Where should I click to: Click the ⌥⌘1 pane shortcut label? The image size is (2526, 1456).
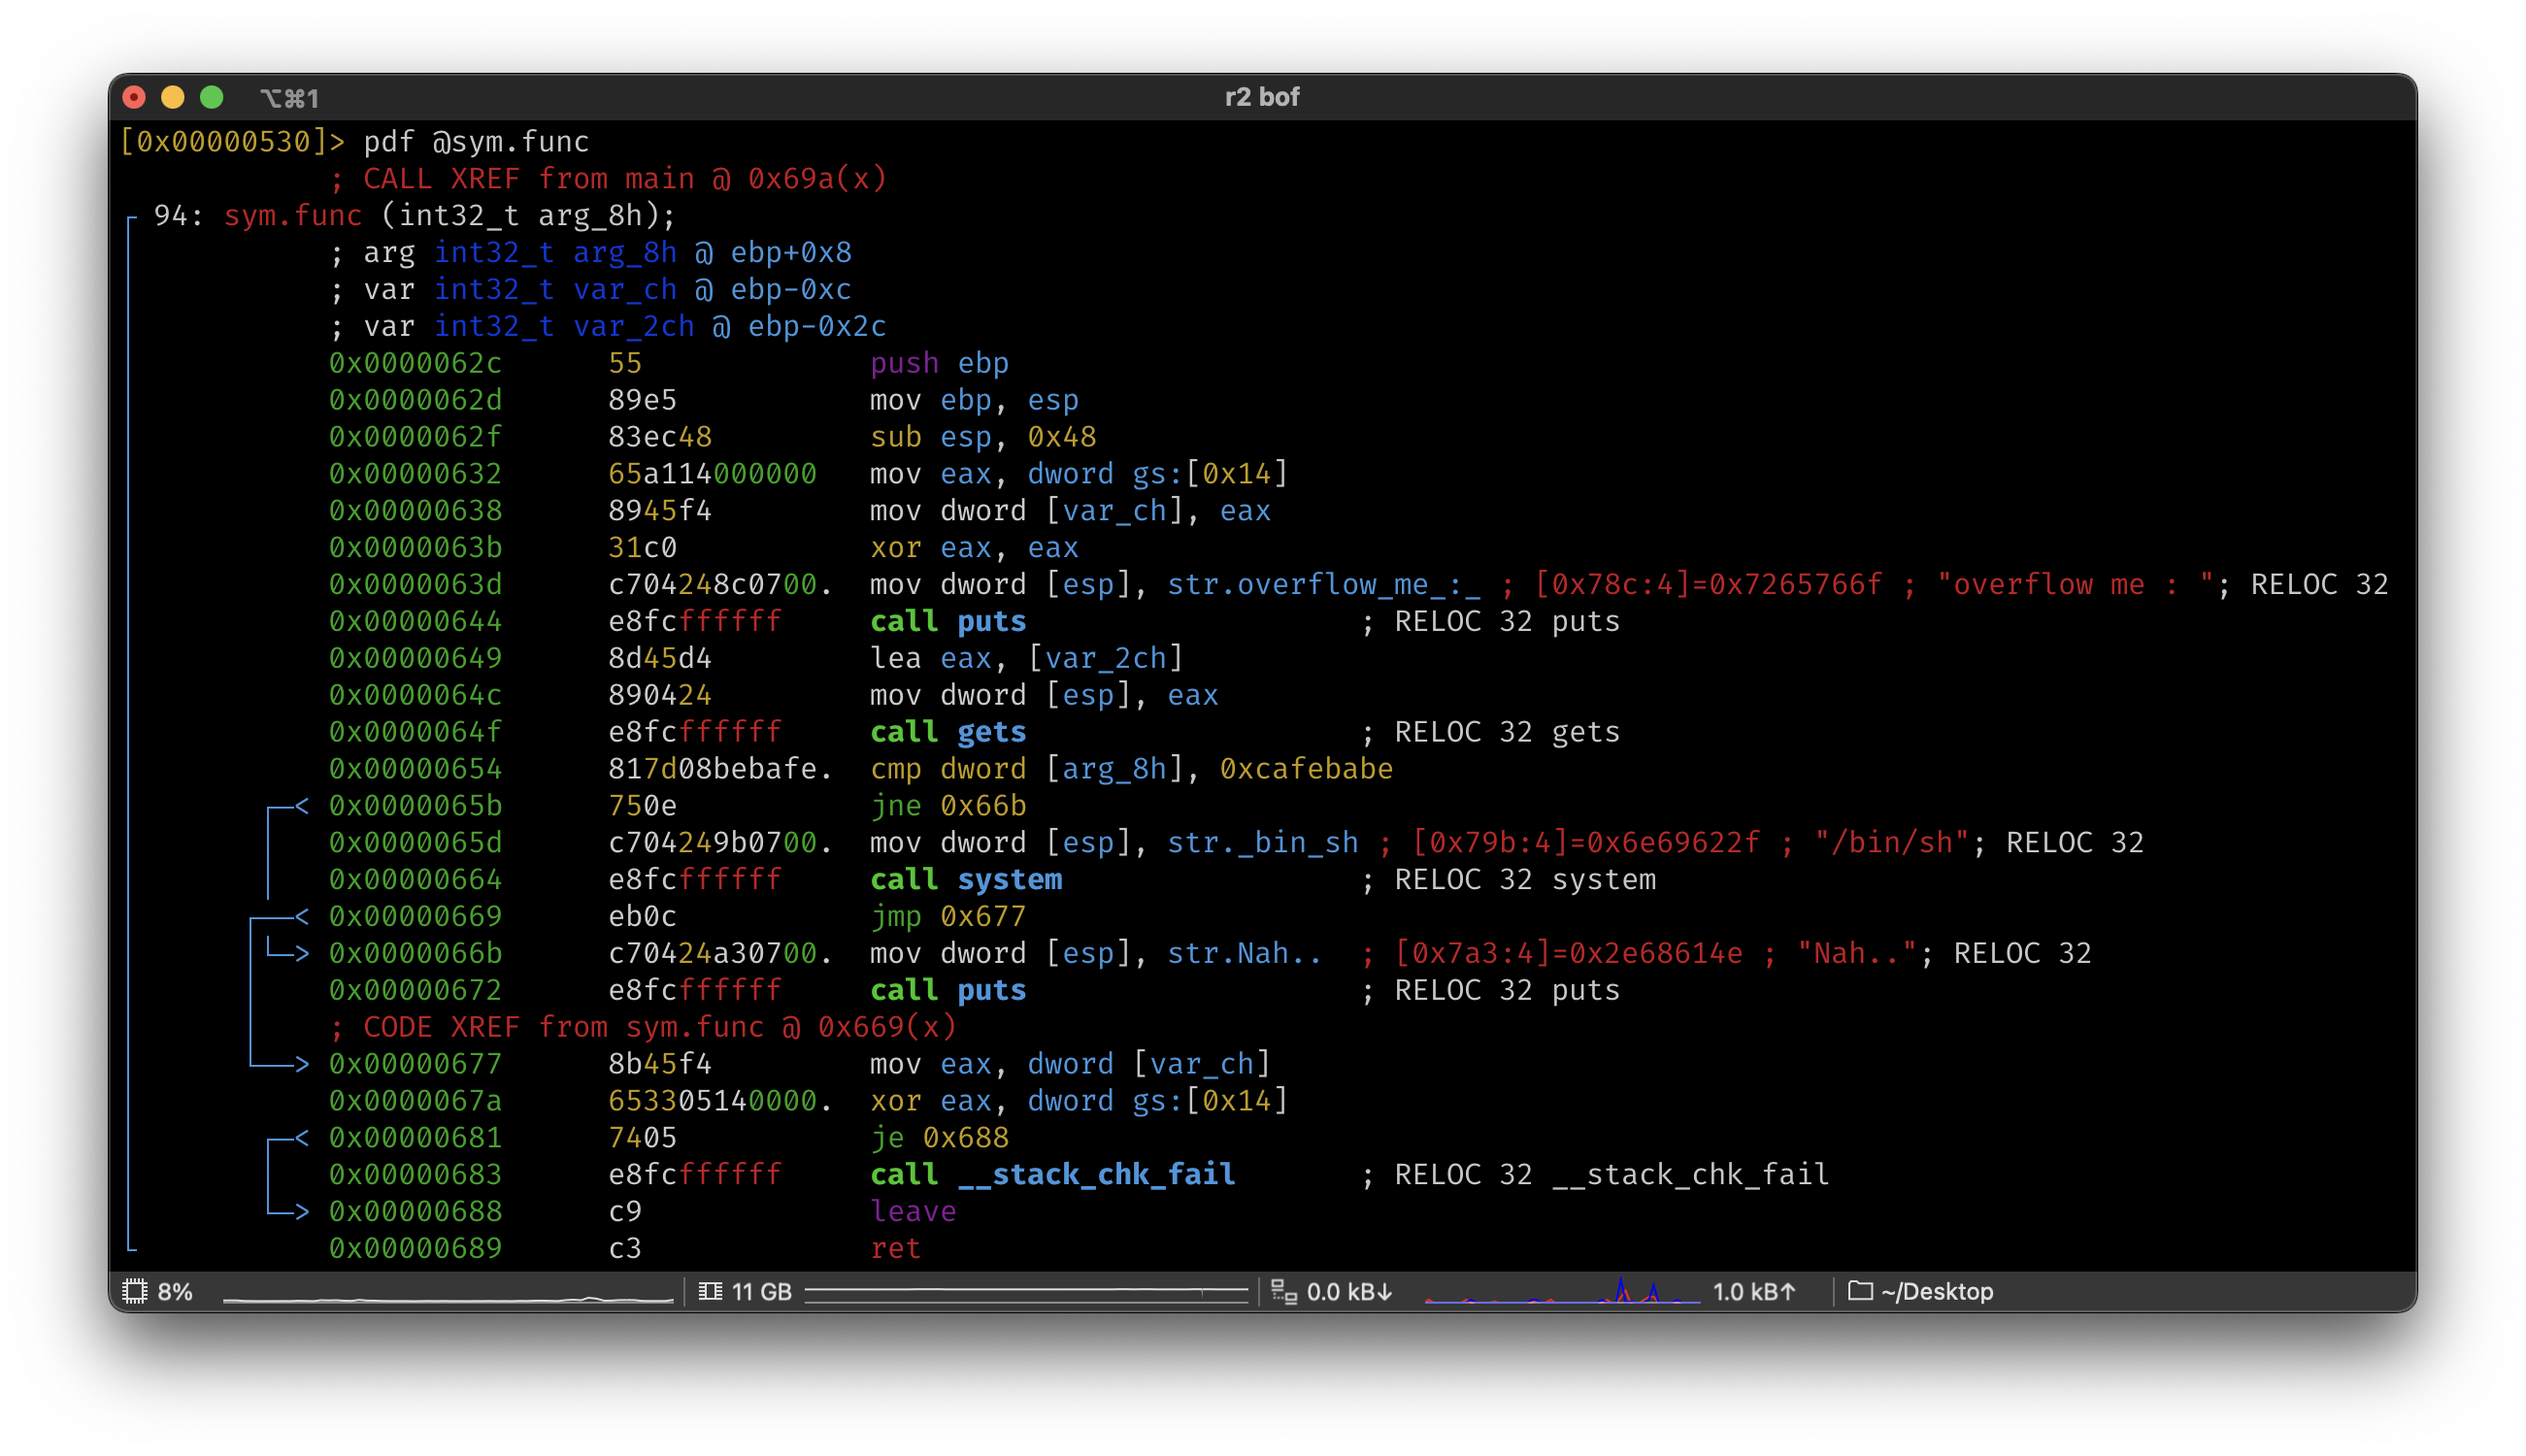[x=289, y=98]
